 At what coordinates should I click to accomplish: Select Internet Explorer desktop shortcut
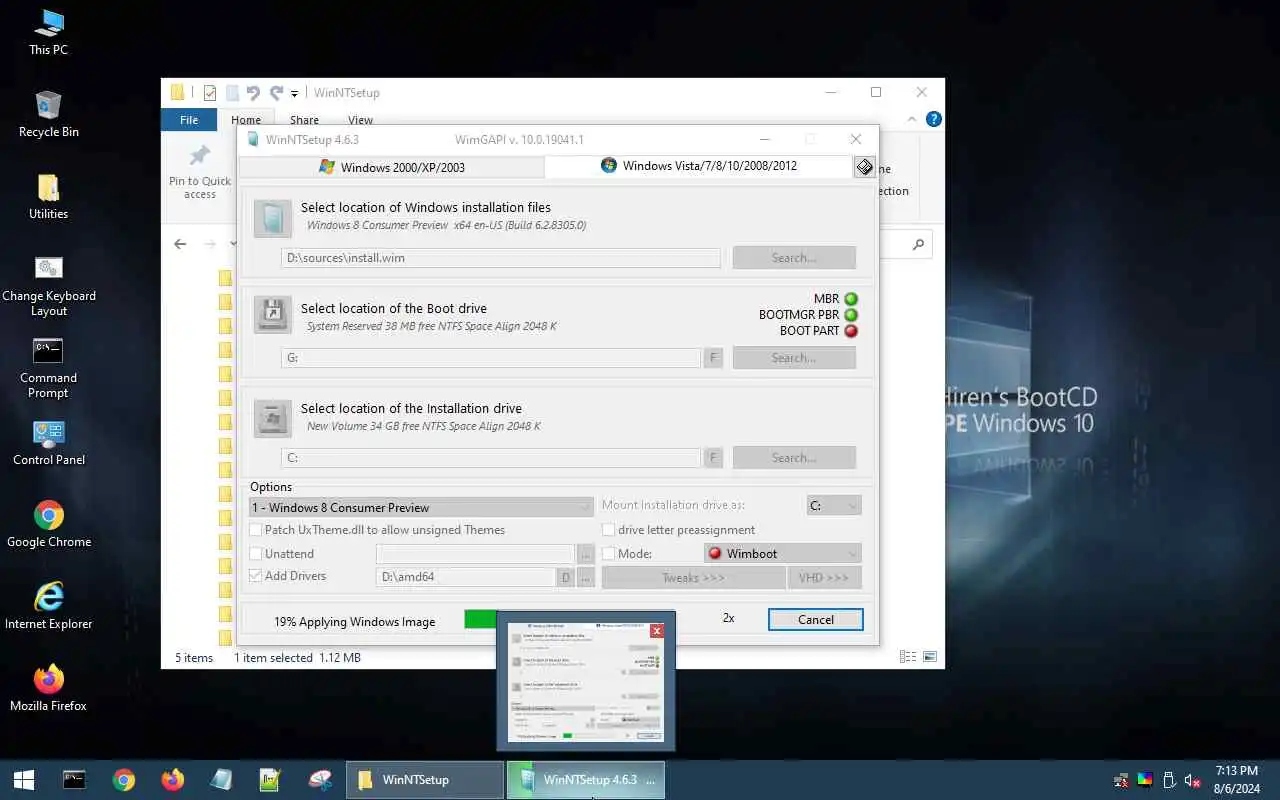point(48,607)
